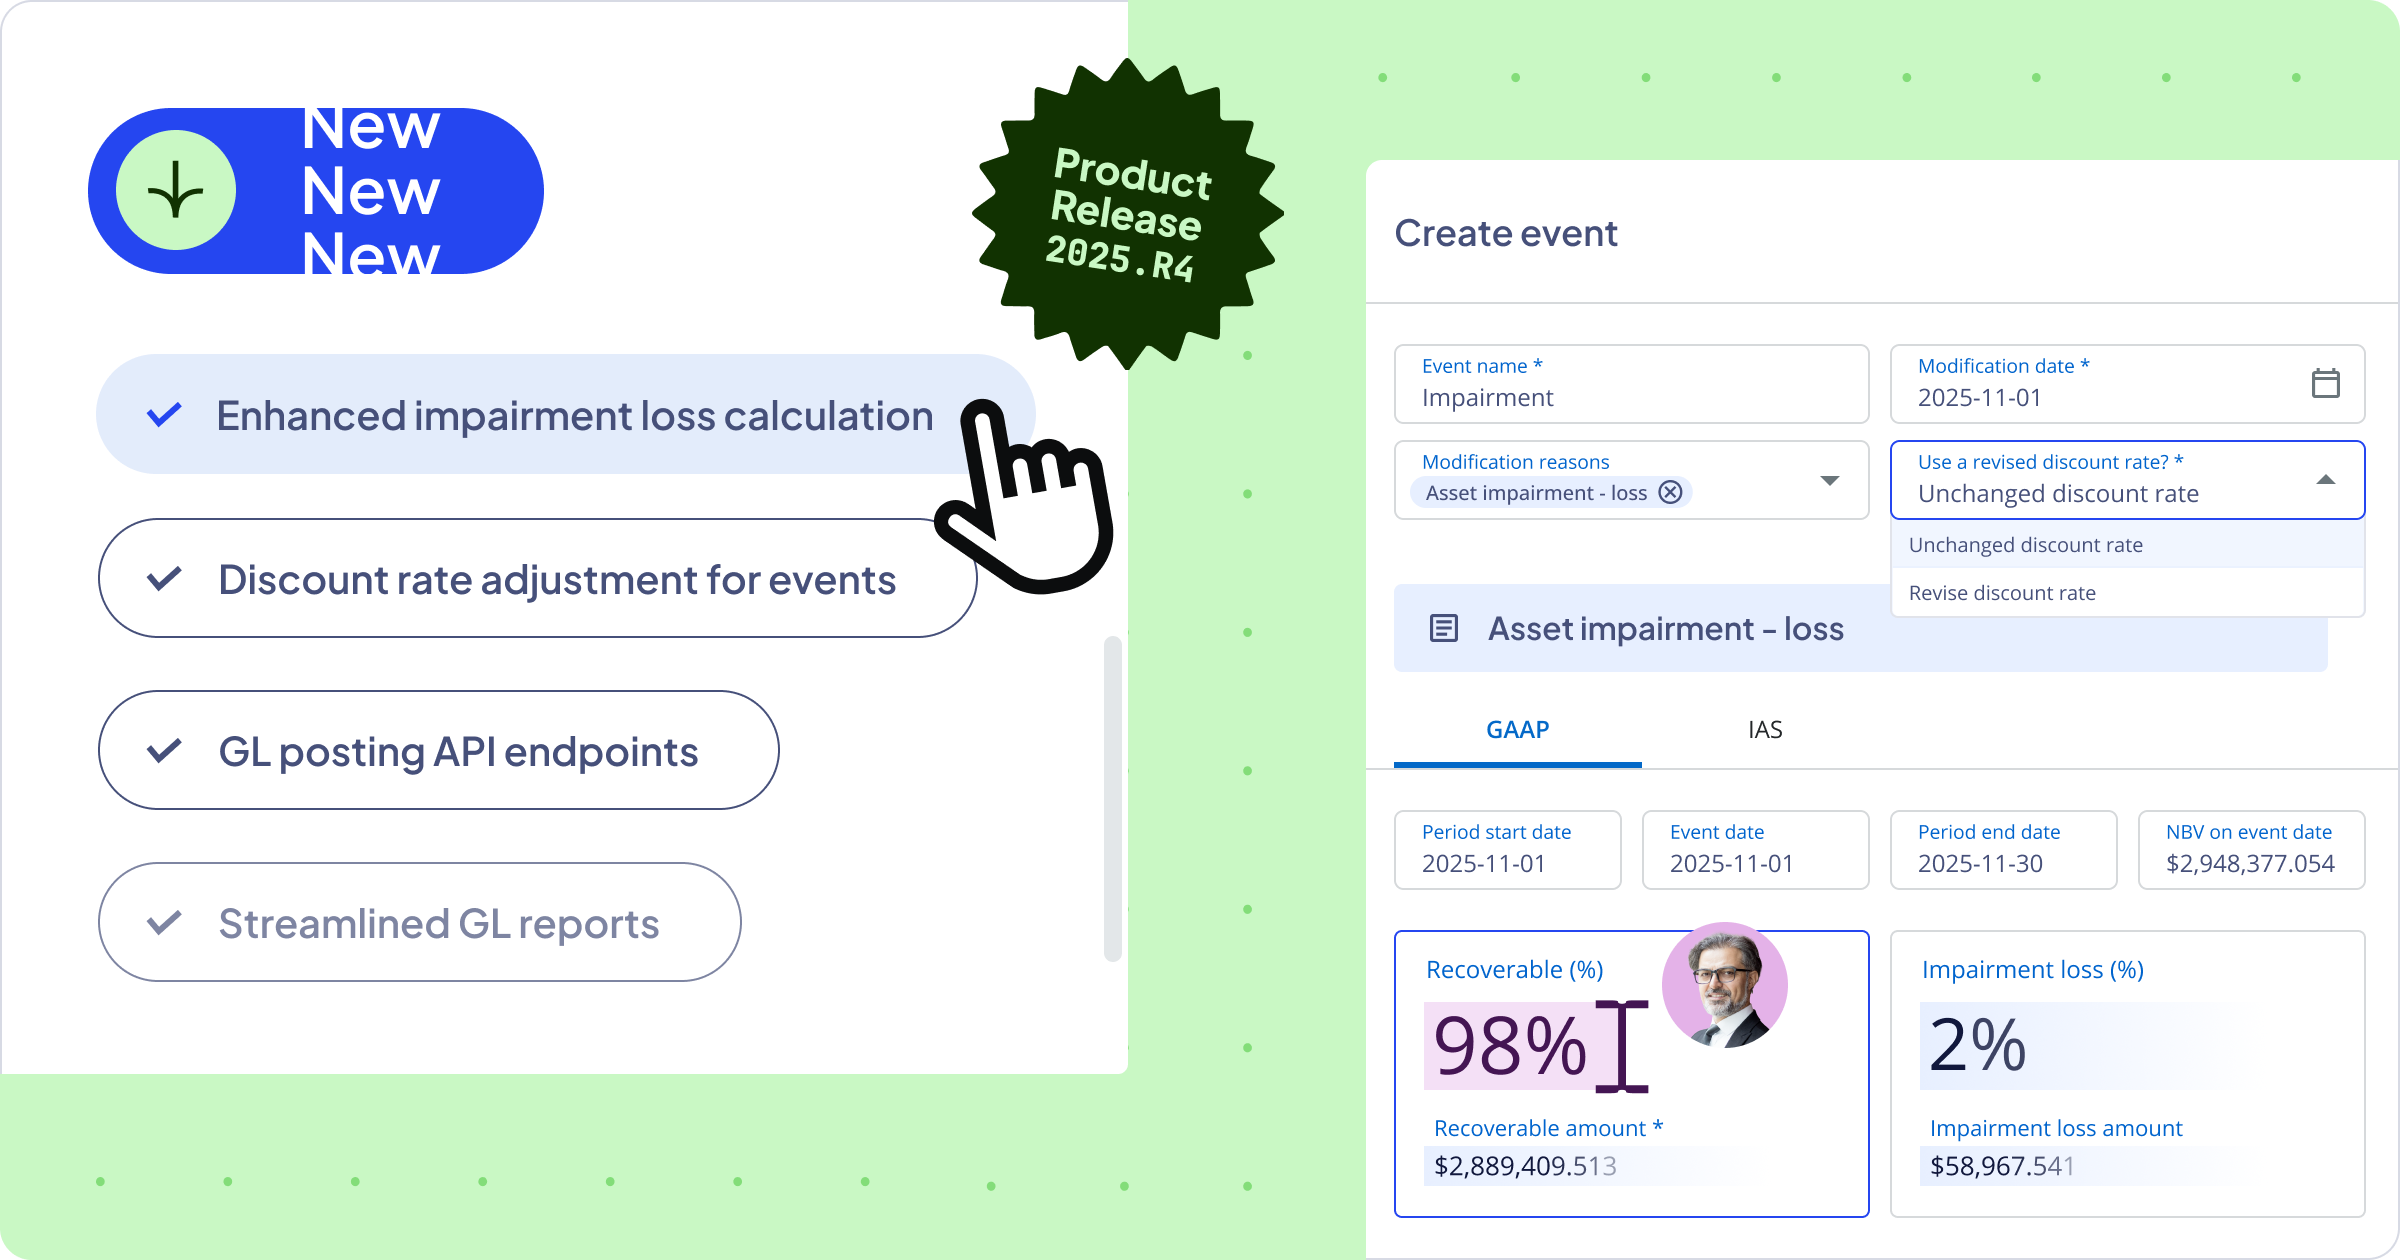Select the GAAP tab

pyautogui.click(x=1517, y=729)
